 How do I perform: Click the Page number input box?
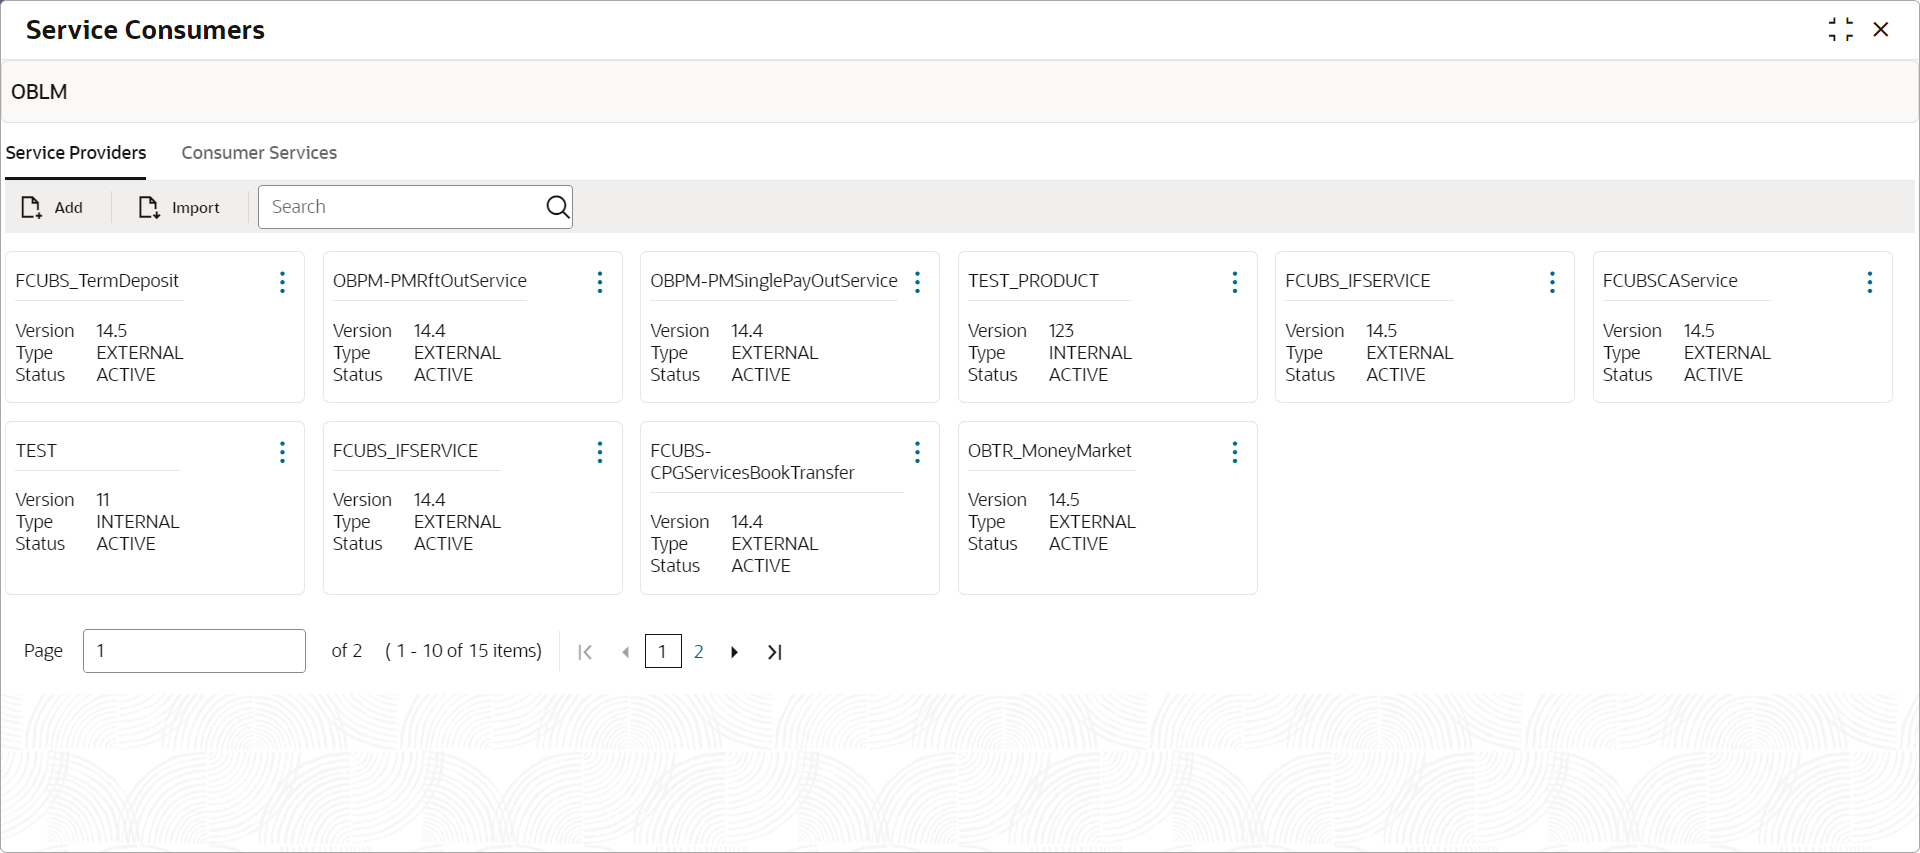coord(194,651)
